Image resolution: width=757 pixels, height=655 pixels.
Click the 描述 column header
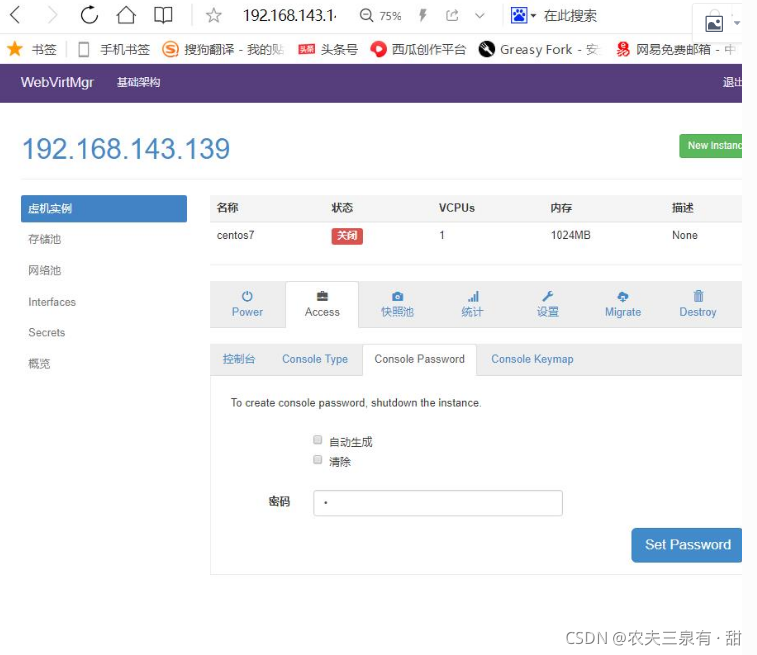coord(683,208)
